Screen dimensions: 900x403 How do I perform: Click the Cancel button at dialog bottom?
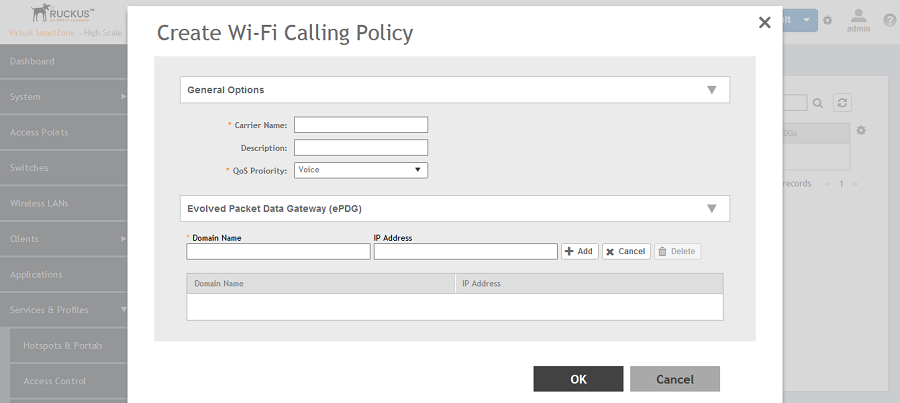coord(674,379)
